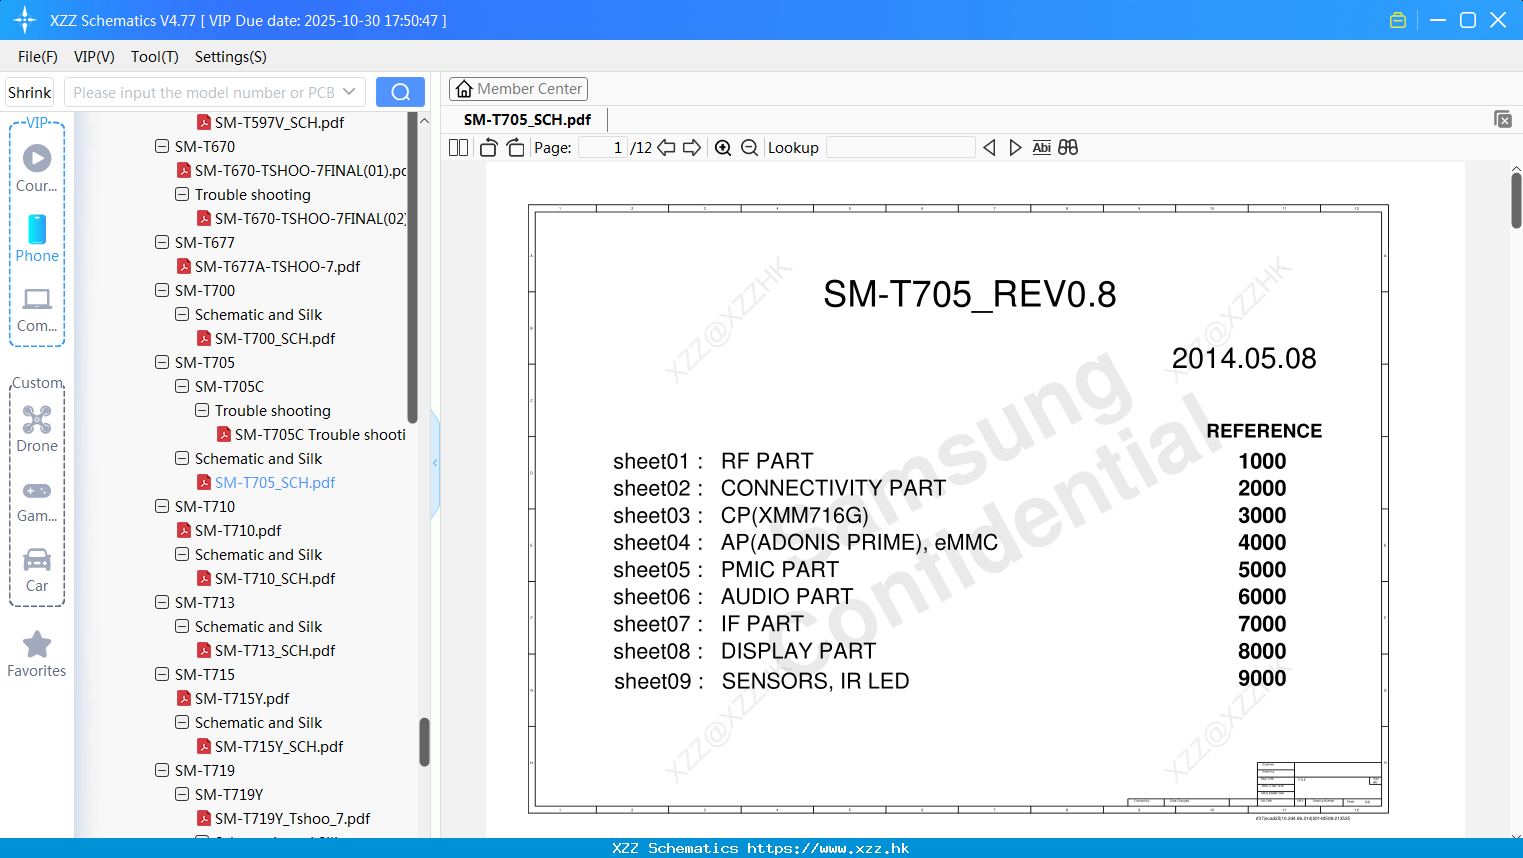Click the binoculars search icon
1523x858 pixels.
1068,148
